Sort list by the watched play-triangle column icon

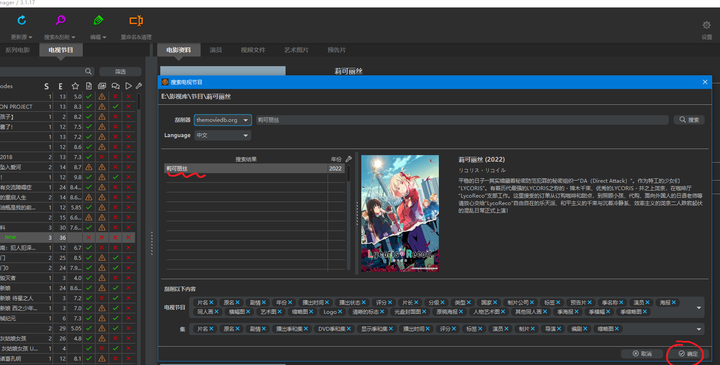[128, 86]
